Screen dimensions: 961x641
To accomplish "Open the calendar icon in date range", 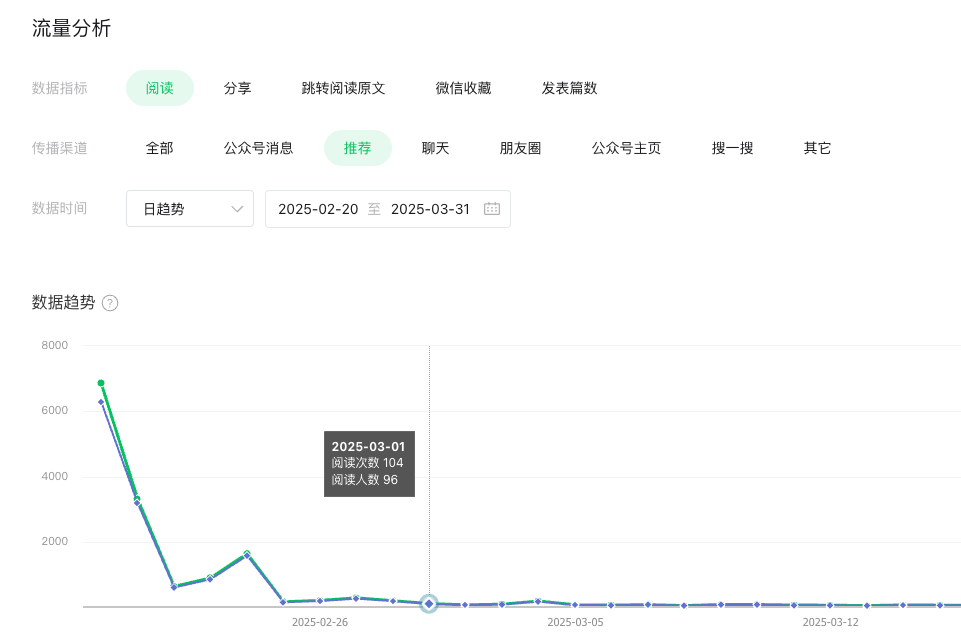I will click(492, 209).
